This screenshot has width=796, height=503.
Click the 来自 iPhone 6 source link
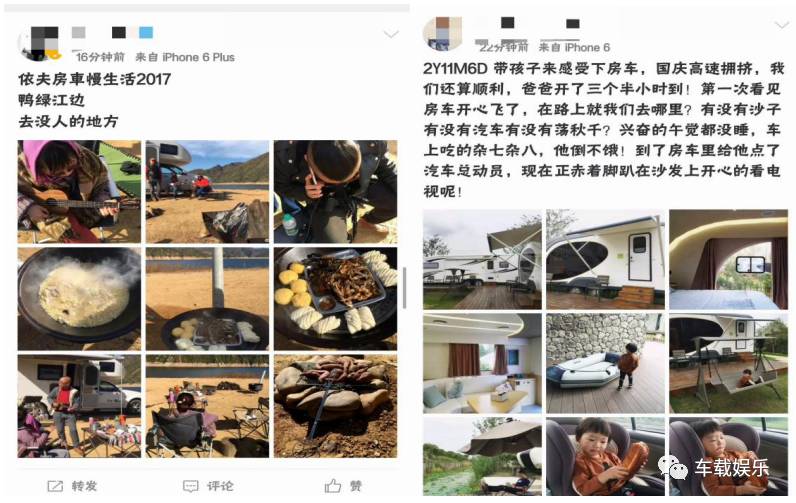point(574,48)
